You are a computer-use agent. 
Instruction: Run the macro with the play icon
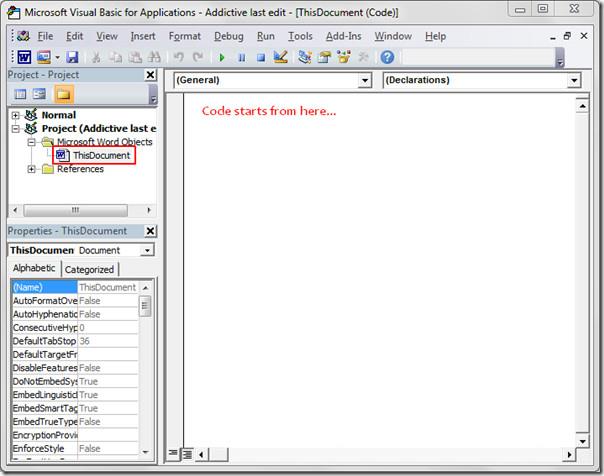point(222,58)
